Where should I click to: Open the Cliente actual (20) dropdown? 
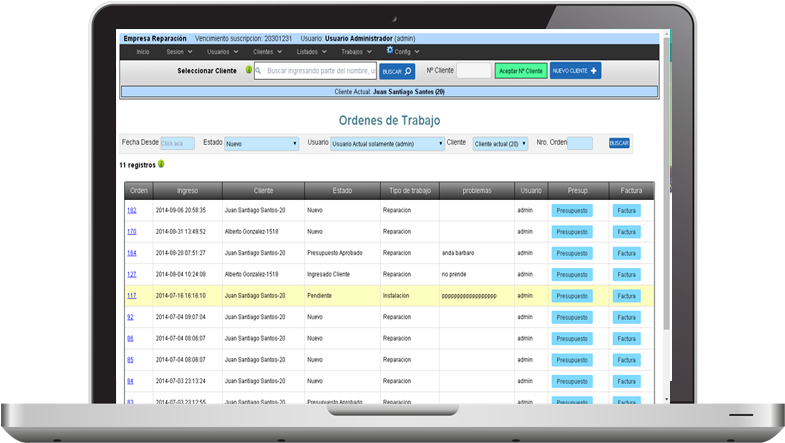pyautogui.click(x=500, y=143)
